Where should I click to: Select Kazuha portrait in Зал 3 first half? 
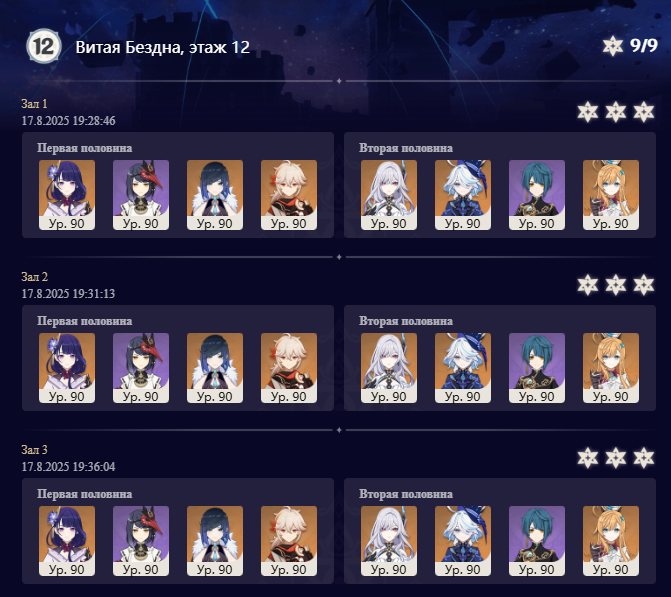pyautogui.click(x=289, y=541)
